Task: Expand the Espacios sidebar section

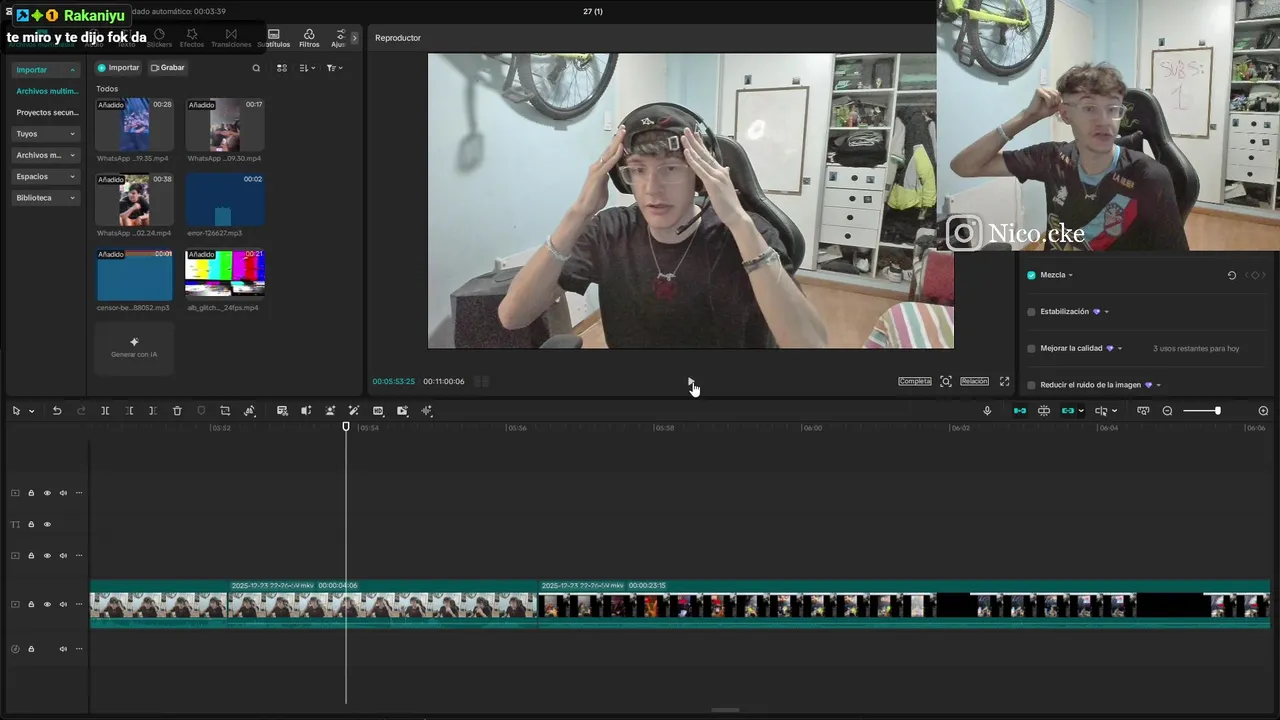Action: pos(72,177)
